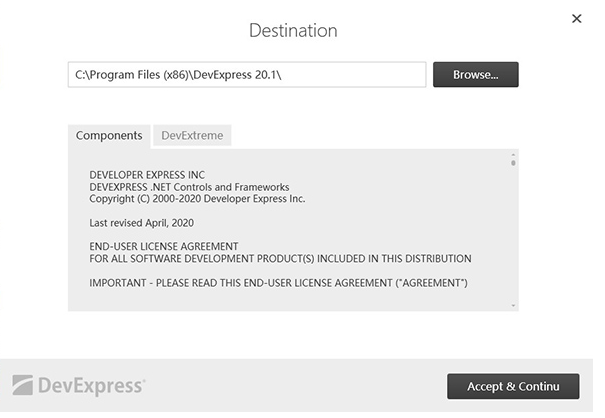Viewport: 605px width, 418px height.
Task: Click the FOR ALL SOFTWARE DEVELOPMENT PRODUCT(S) line
Action: [x=280, y=258]
